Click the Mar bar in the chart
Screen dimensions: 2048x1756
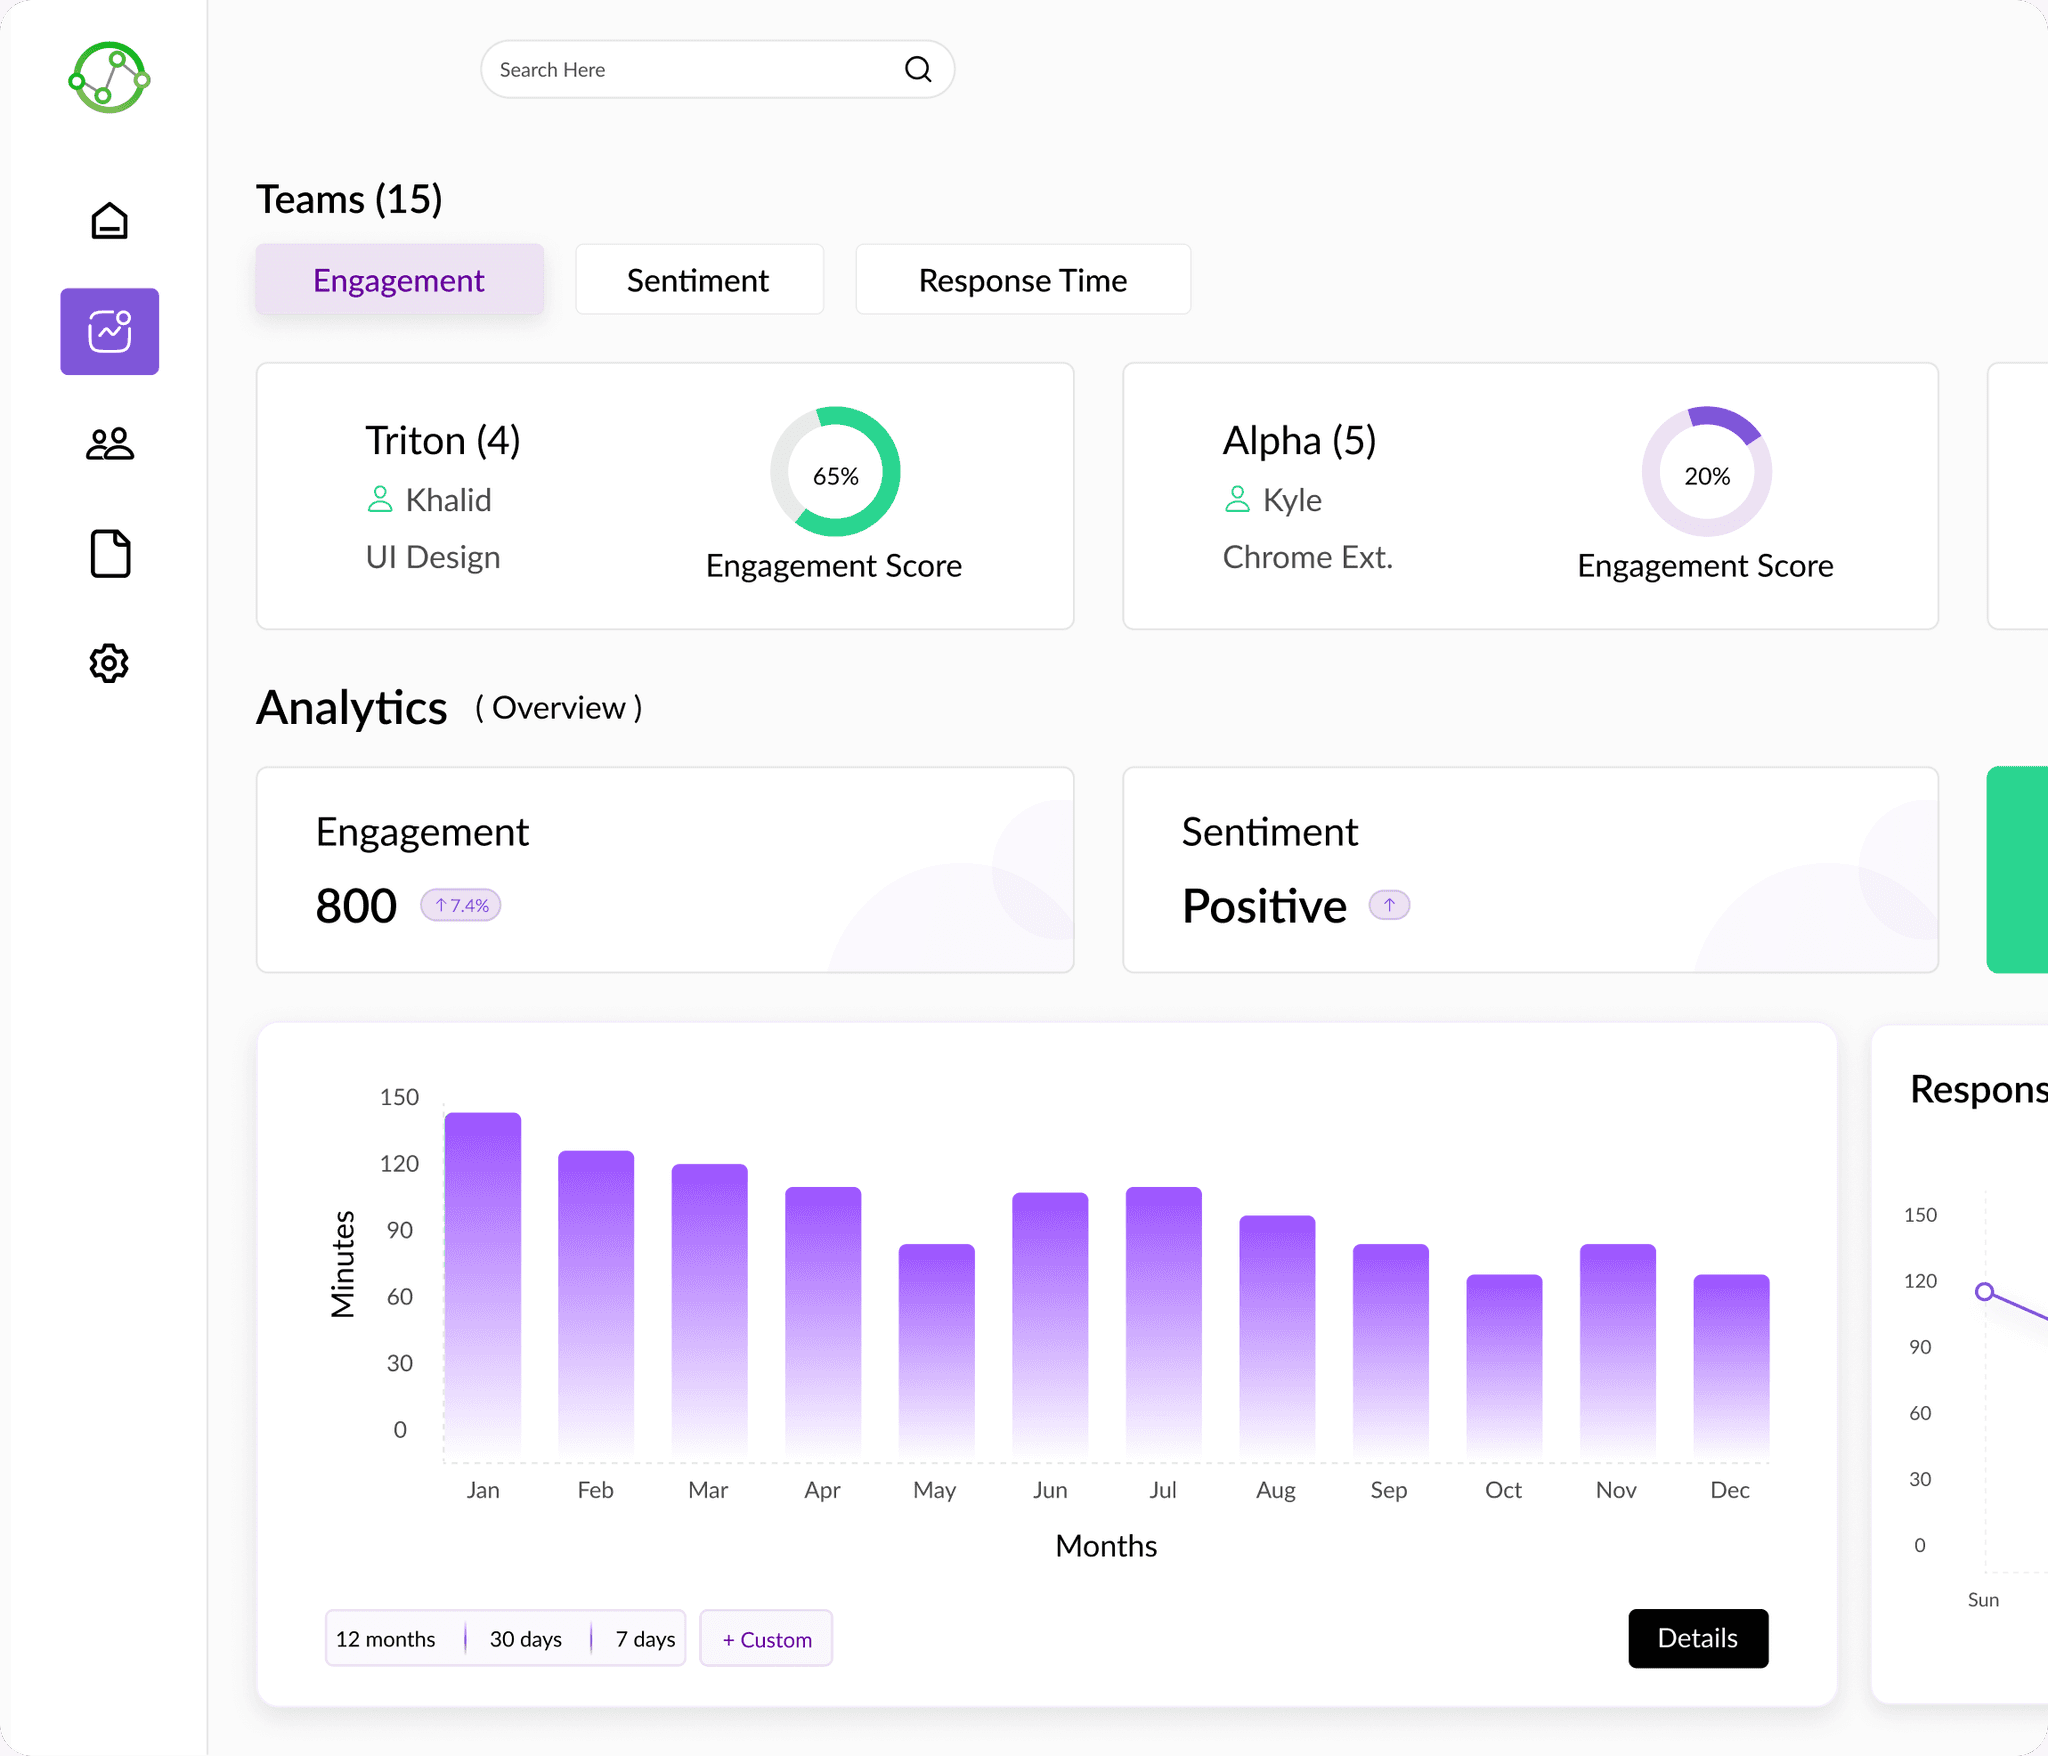point(709,1311)
